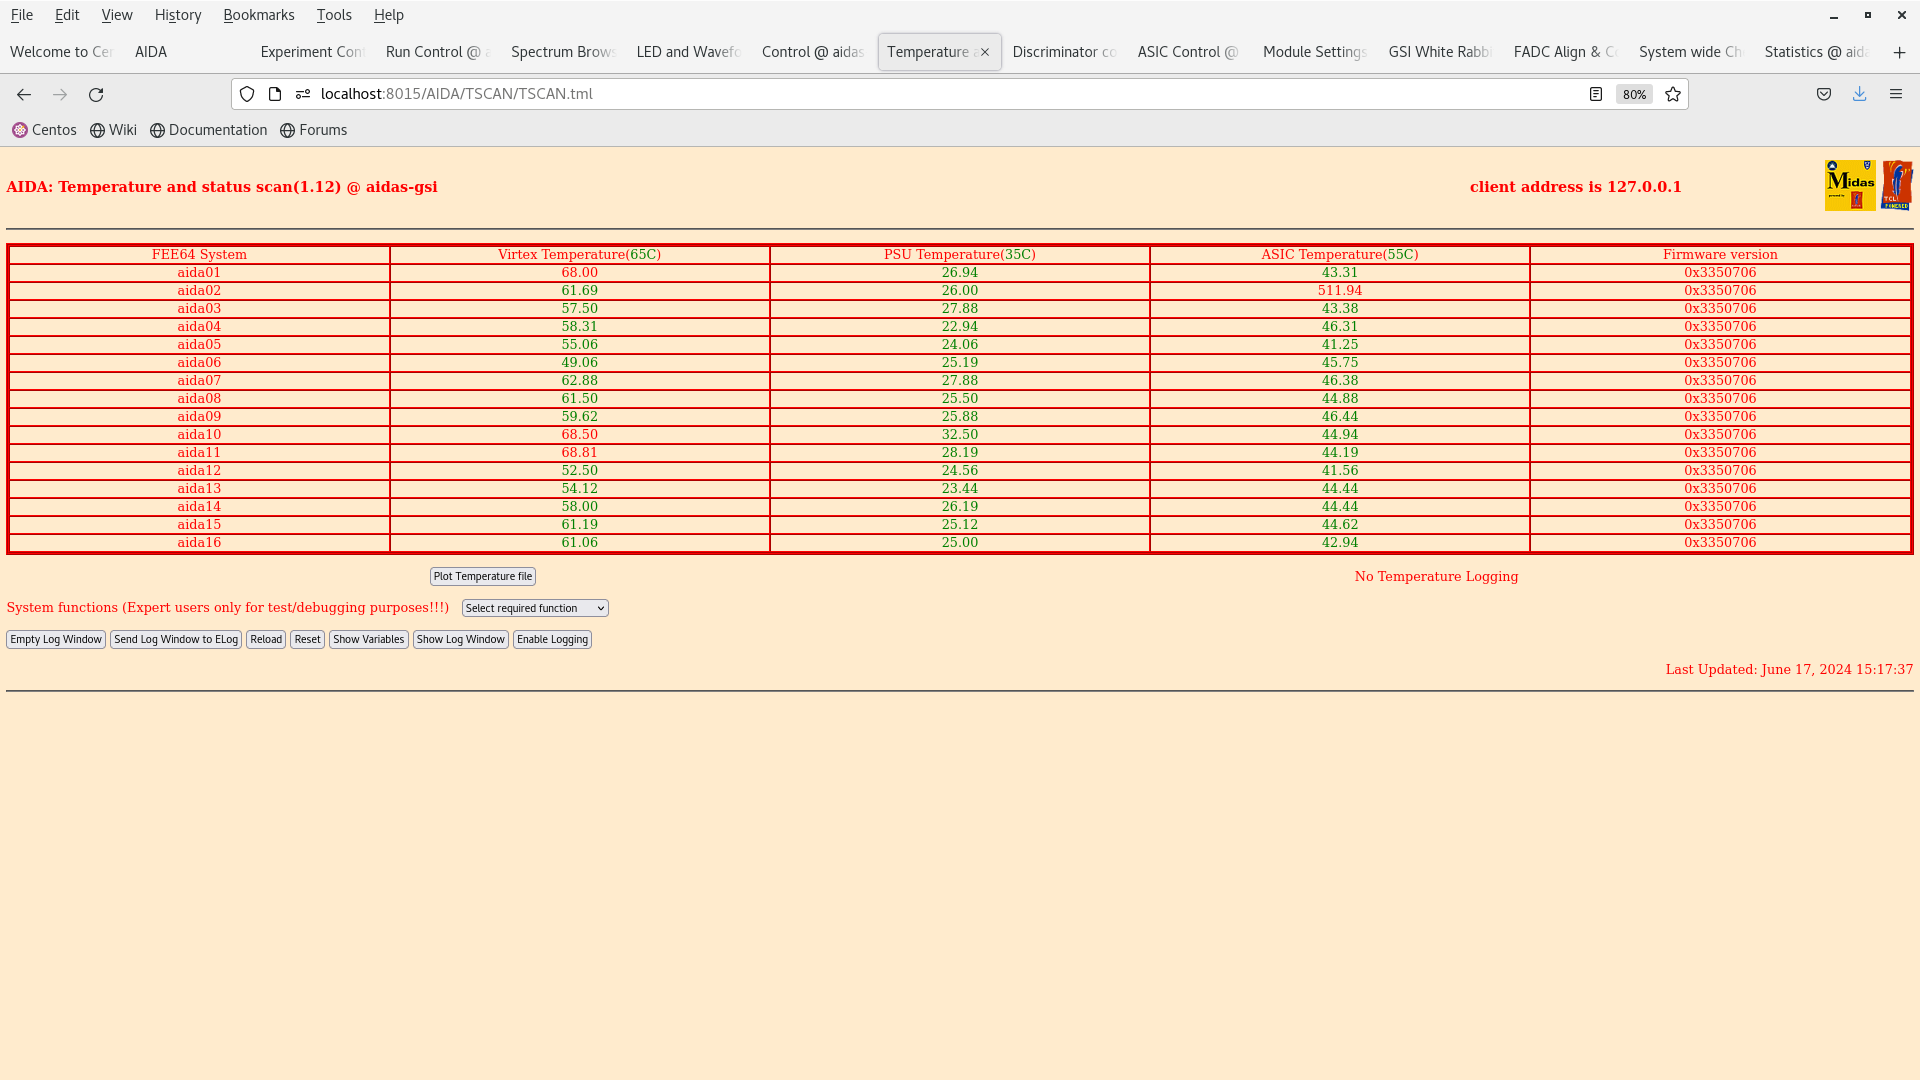Open GSI White Rabbit tab

tap(1437, 51)
